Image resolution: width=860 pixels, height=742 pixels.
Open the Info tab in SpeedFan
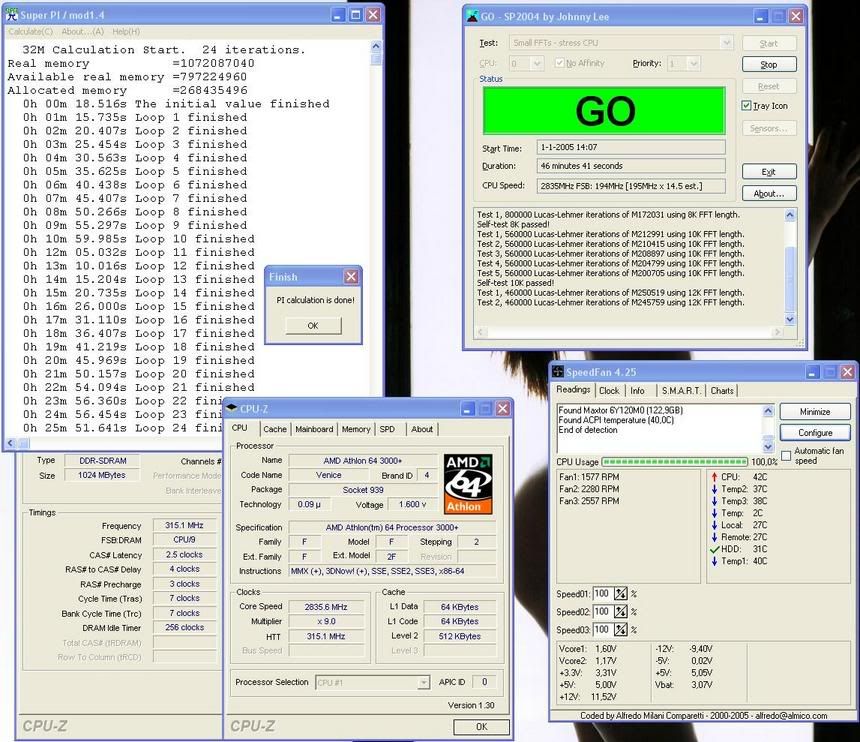point(637,390)
